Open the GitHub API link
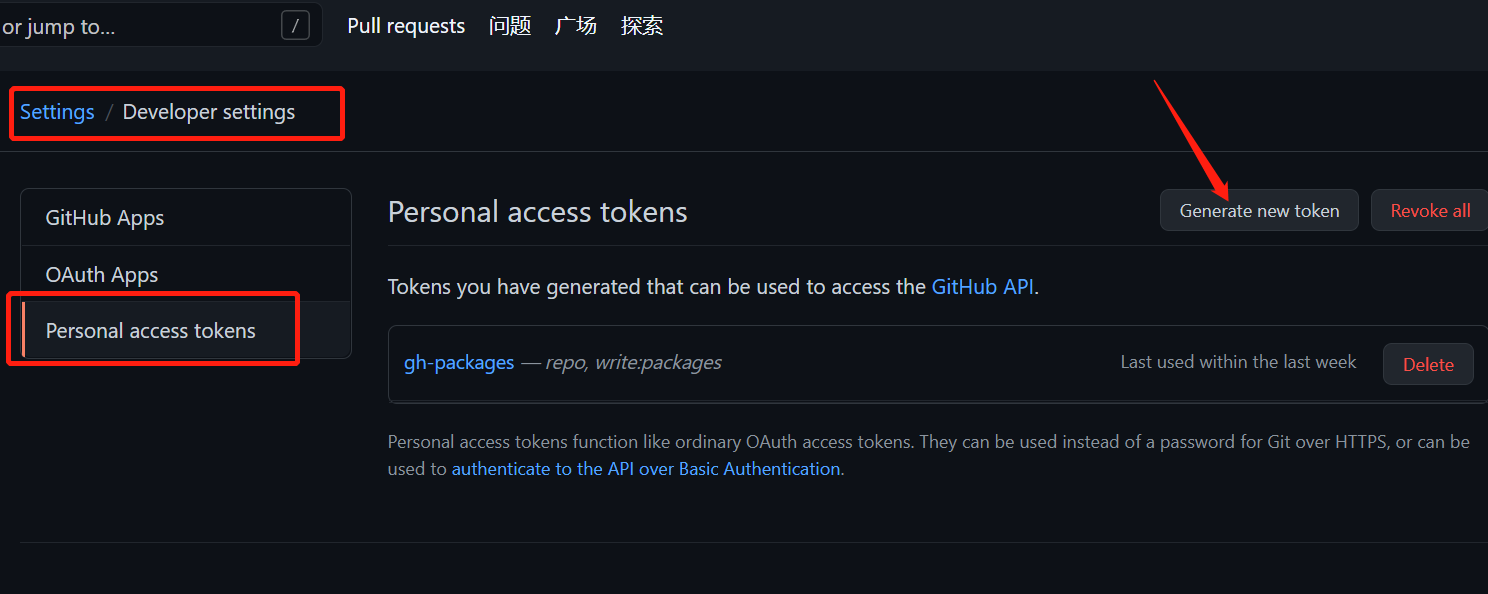Viewport: 1488px width, 594px height. 983,287
